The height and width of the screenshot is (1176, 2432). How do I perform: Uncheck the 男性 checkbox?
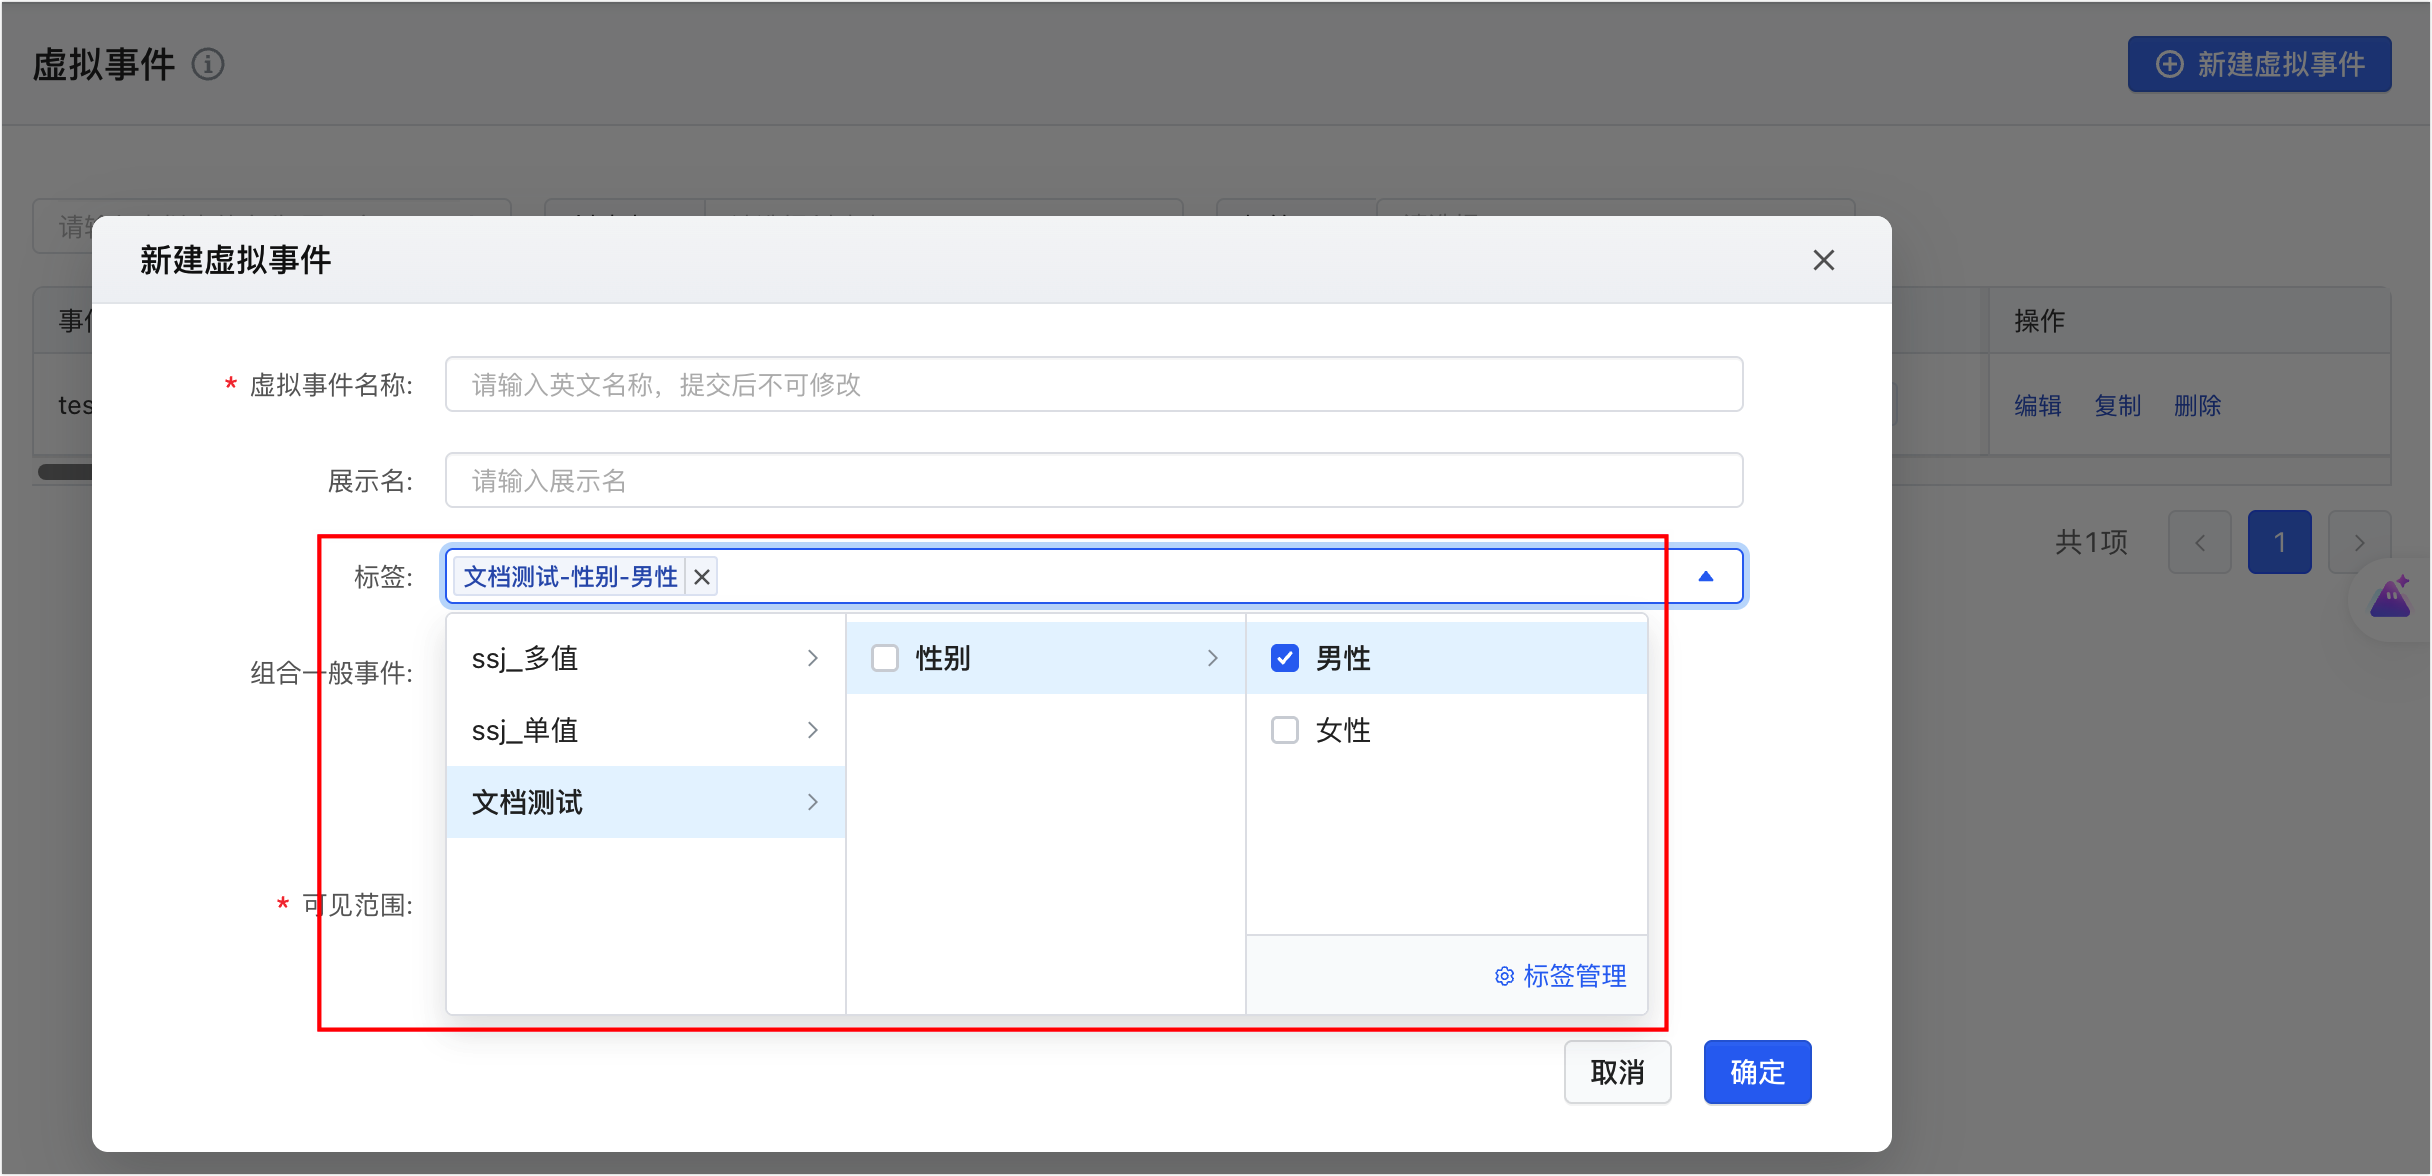pos(1285,658)
